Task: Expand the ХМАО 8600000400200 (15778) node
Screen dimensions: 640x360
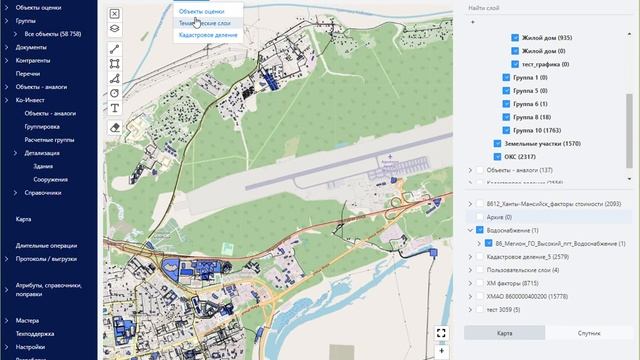Action: pos(470,296)
